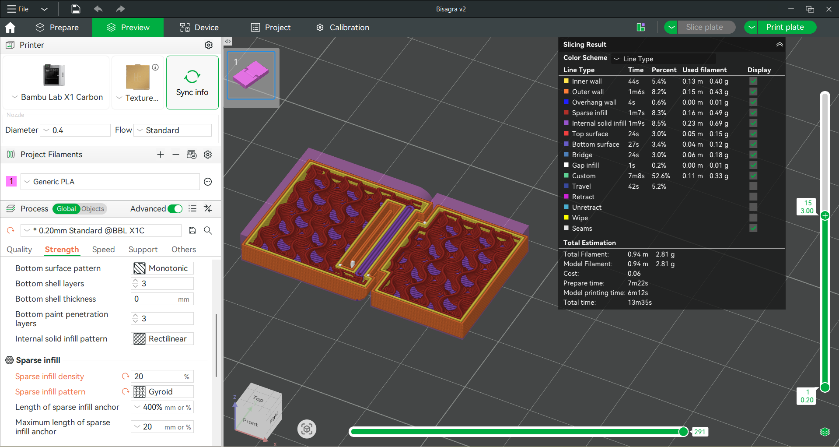839x447 pixels.
Task: Click the view cube Top face
Action: (258, 399)
